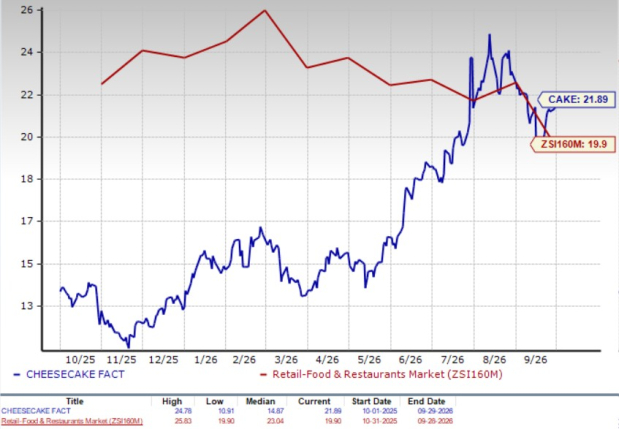Select the 09-29-2026 end date cell
Viewport: 619px width, 429px height.
pyautogui.click(x=435, y=411)
